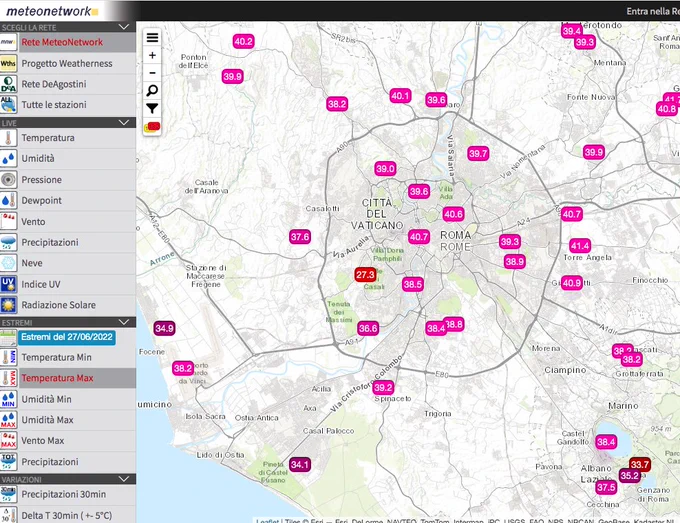Select the Radiazione Solare sun icon
Image resolution: width=680 pixels, height=523 pixels.
[x=8, y=305]
